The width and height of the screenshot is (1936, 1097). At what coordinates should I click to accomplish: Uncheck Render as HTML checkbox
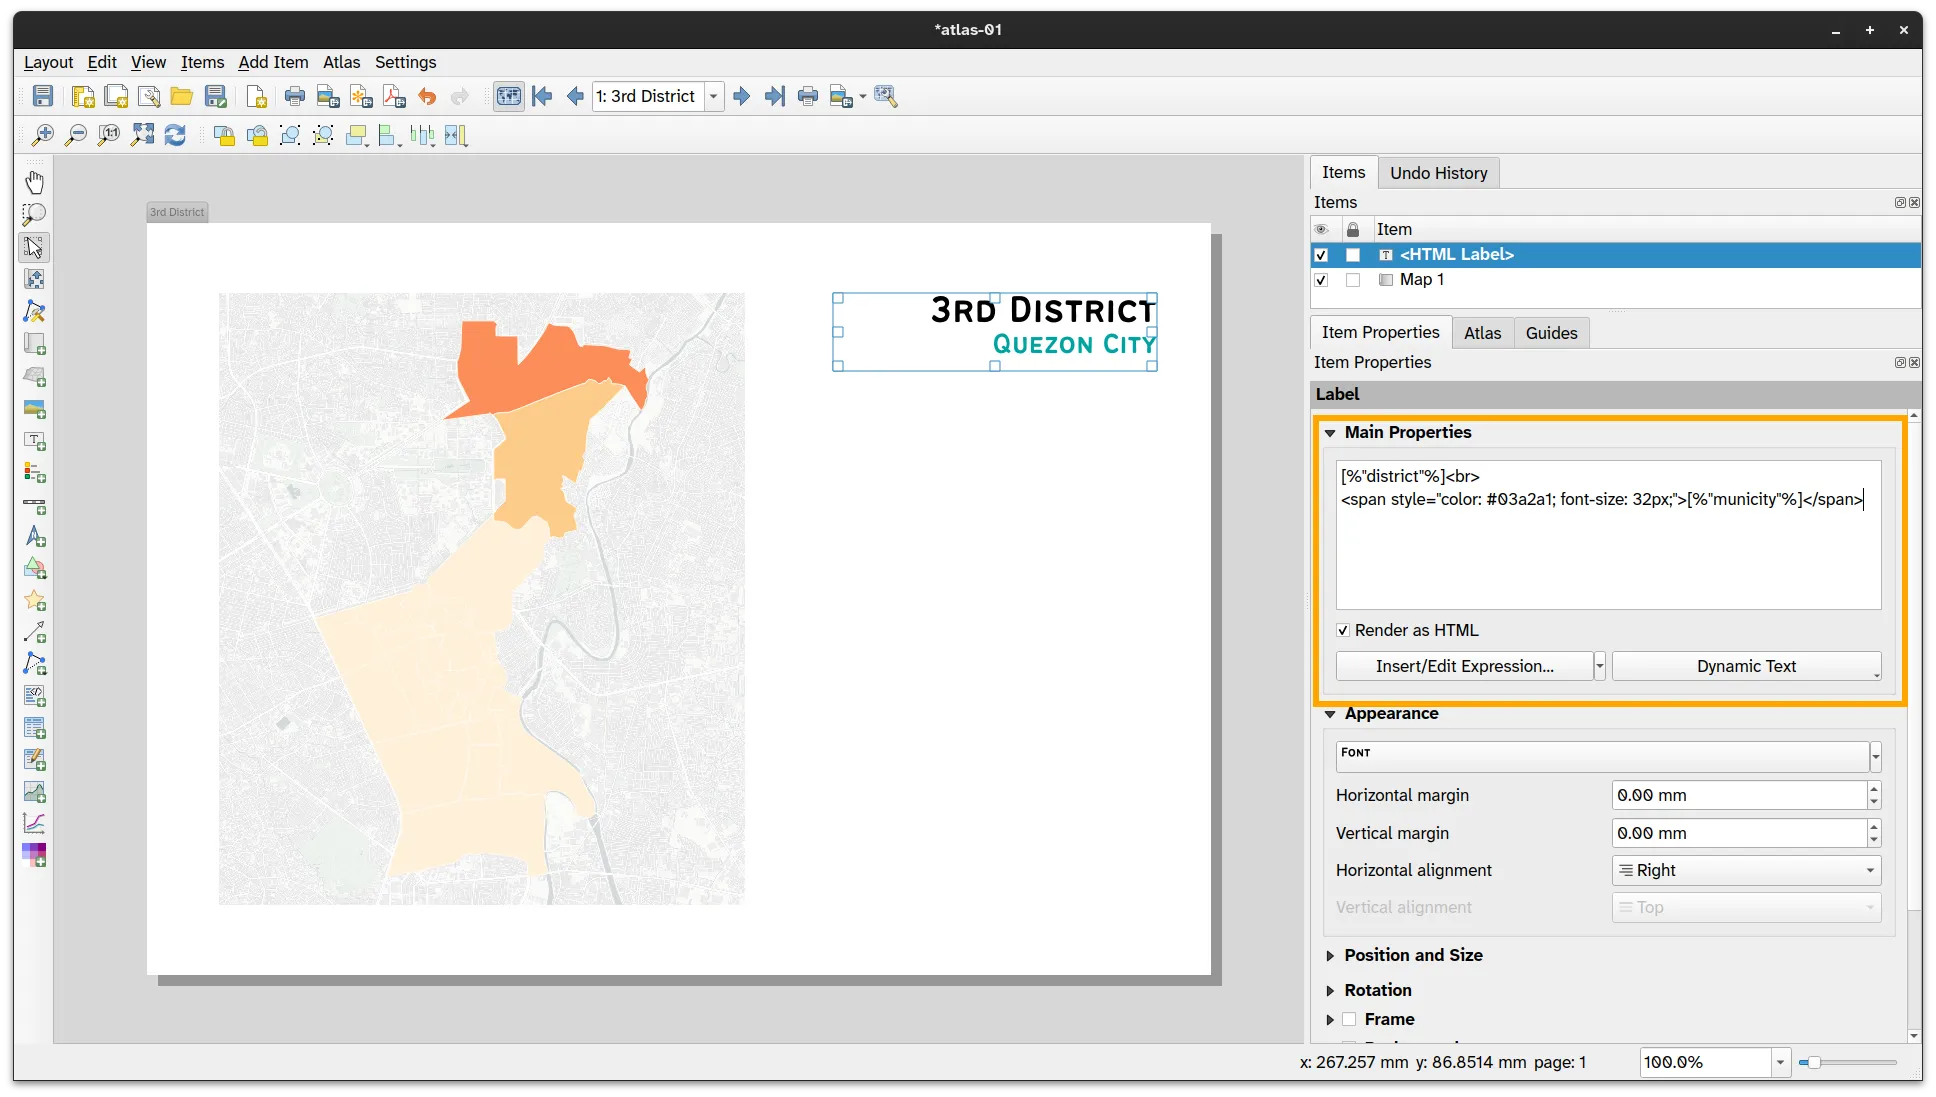1343,630
